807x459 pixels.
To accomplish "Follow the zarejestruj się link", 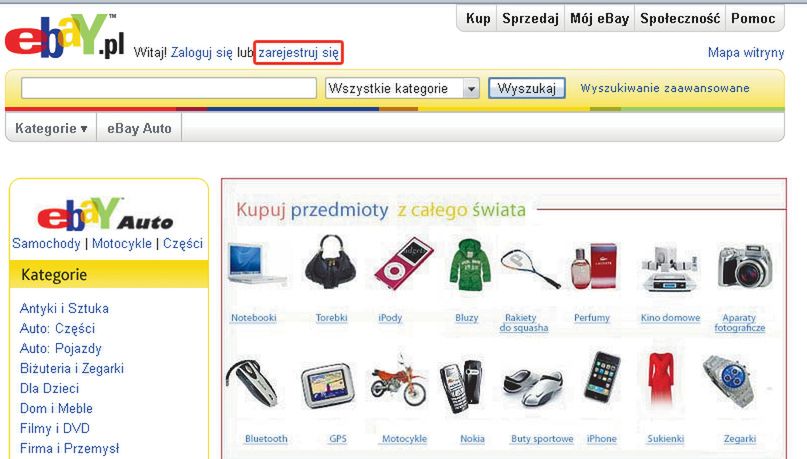I will (299, 52).
